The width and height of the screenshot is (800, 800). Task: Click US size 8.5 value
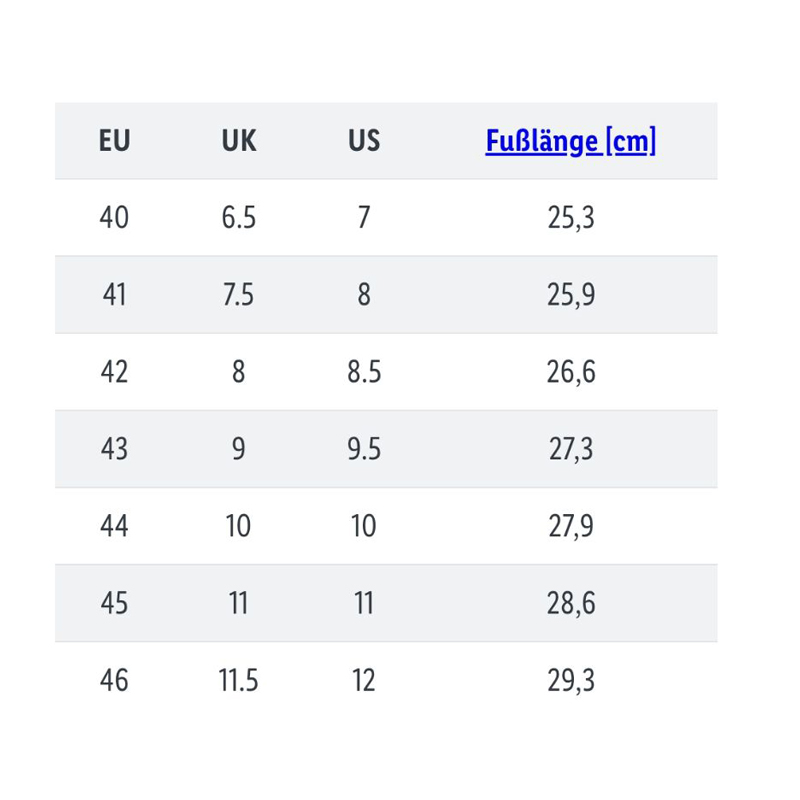[x=364, y=371]
